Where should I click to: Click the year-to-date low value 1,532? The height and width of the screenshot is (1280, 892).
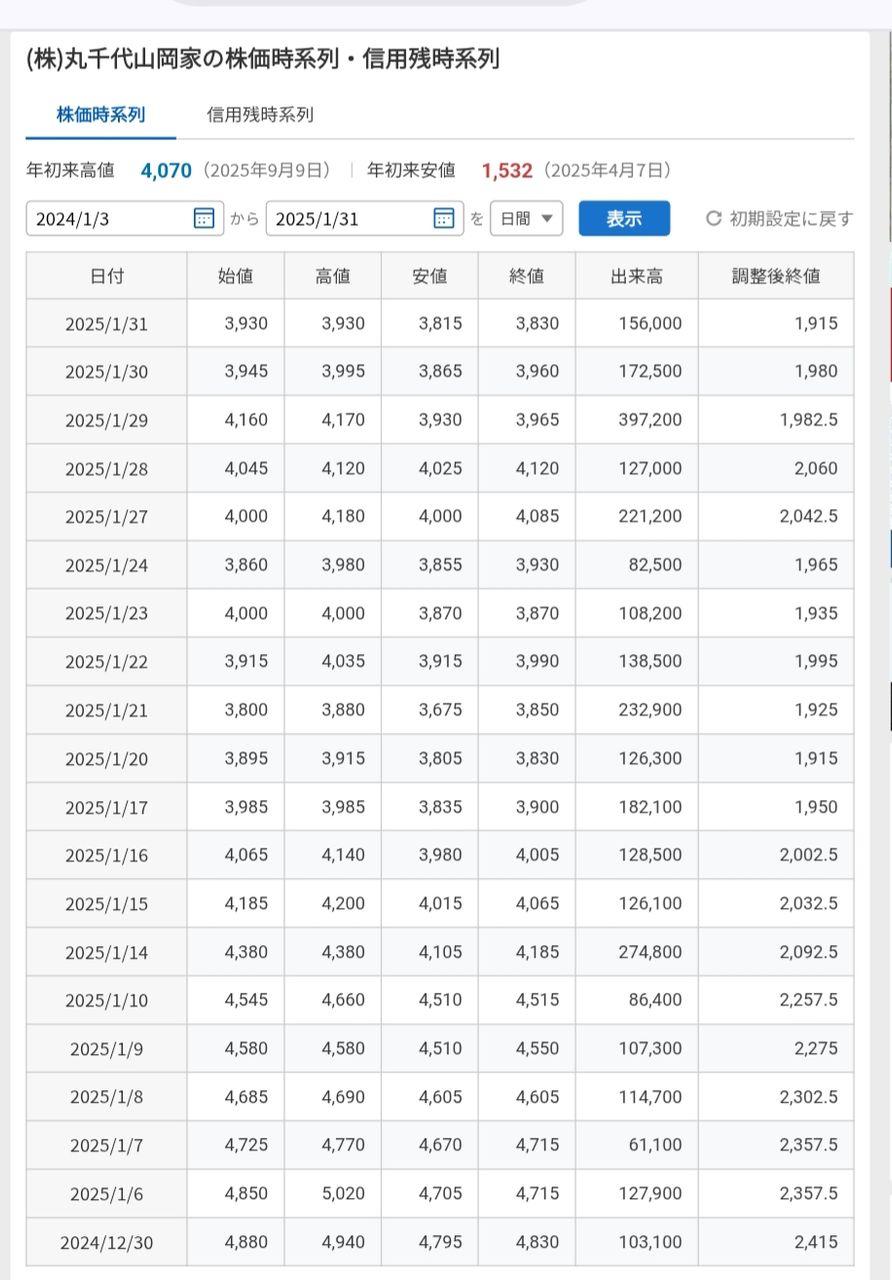pos(507,171)
